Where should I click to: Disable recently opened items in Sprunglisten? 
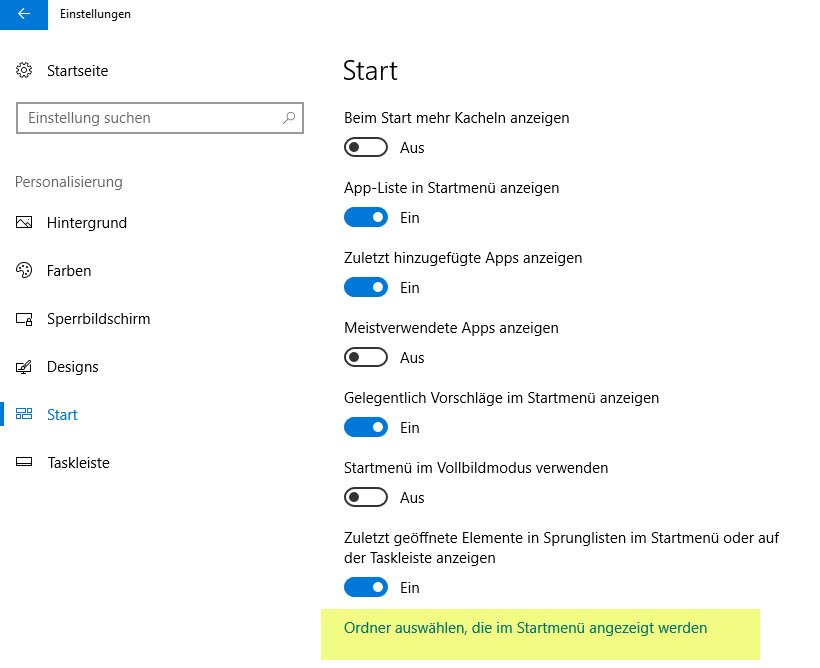[x=366, y=588]
